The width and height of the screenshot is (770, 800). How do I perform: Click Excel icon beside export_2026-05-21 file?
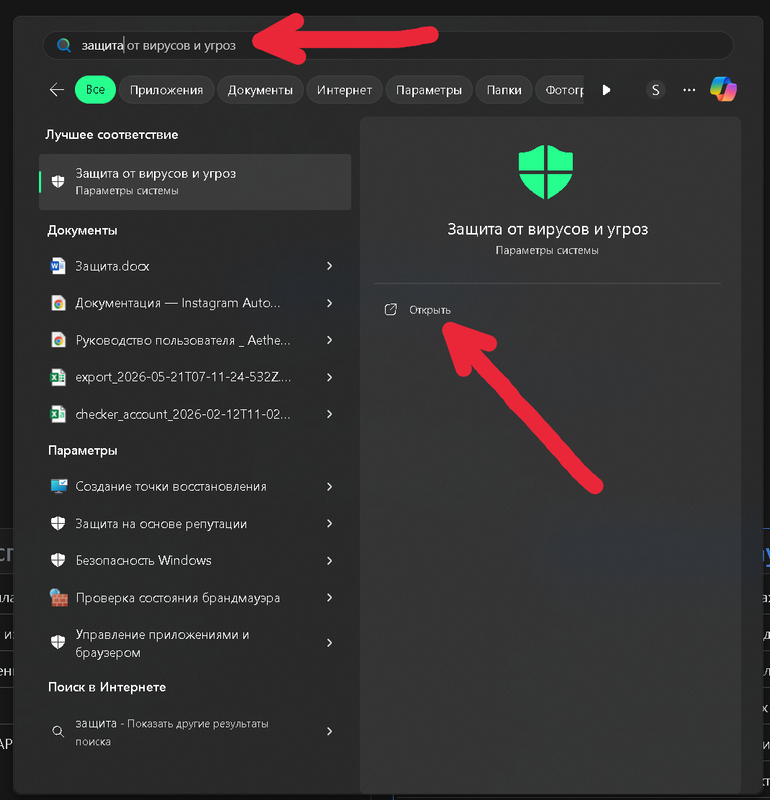pos(58,377)
